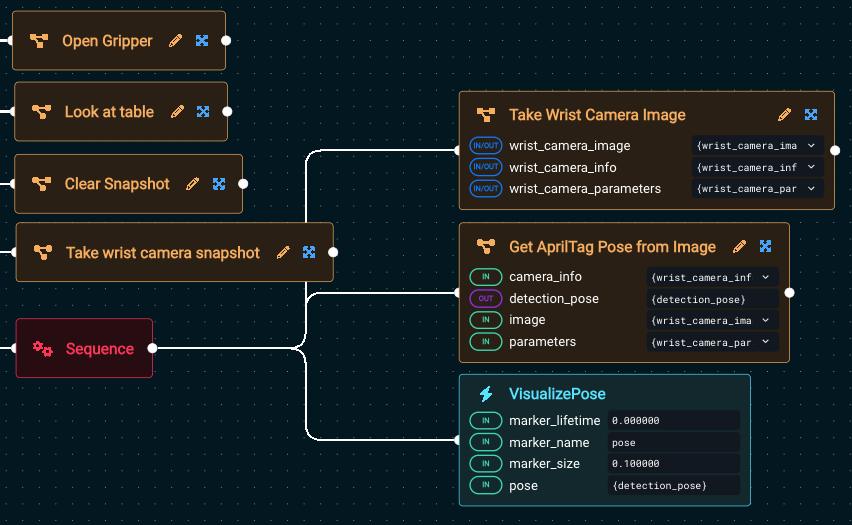Image resolution: width=852 pixels, height=525 pixels.
Task: Click the Sequence node gears icon
Action: point(43,348)
